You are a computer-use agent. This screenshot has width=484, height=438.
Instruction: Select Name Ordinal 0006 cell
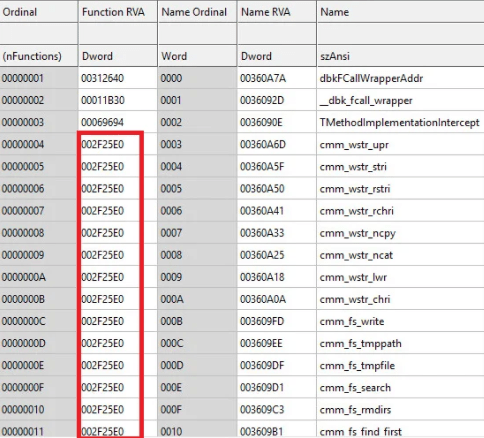coord(197,211)
